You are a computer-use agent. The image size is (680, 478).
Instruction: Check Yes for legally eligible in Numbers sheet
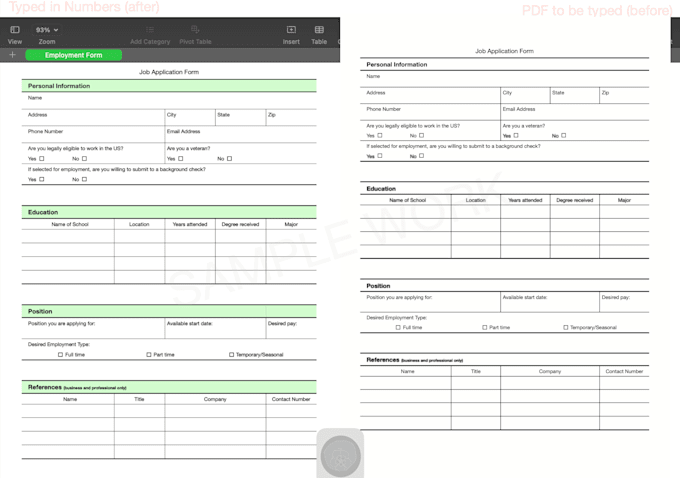(42, 159)
